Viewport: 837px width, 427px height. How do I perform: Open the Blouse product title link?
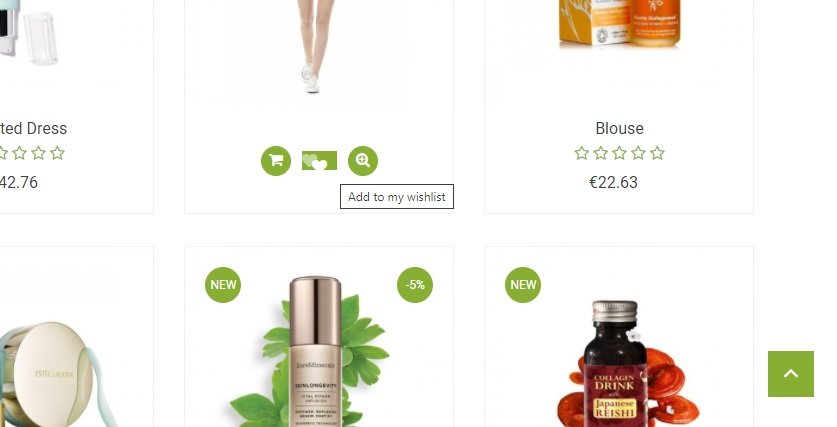[619, 128]
